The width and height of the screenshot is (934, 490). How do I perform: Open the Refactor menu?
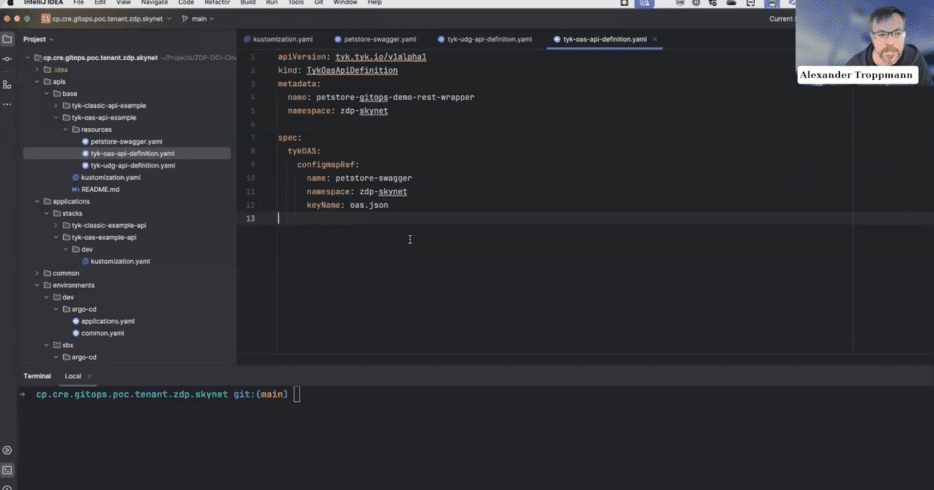[217, 2]
